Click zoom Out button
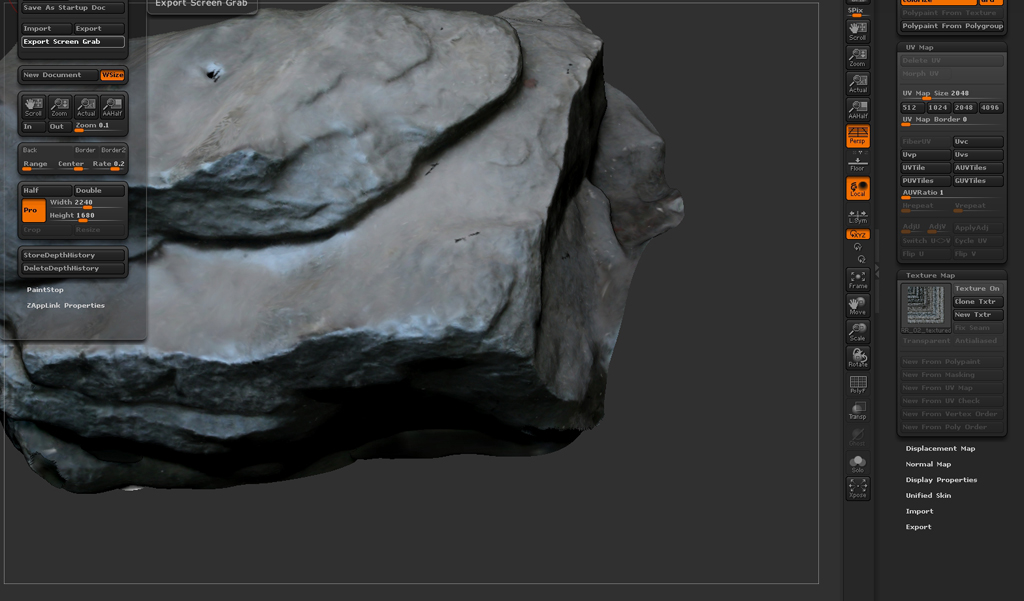The width and height of the screenshot is (1024, 601). coord(59,127)
